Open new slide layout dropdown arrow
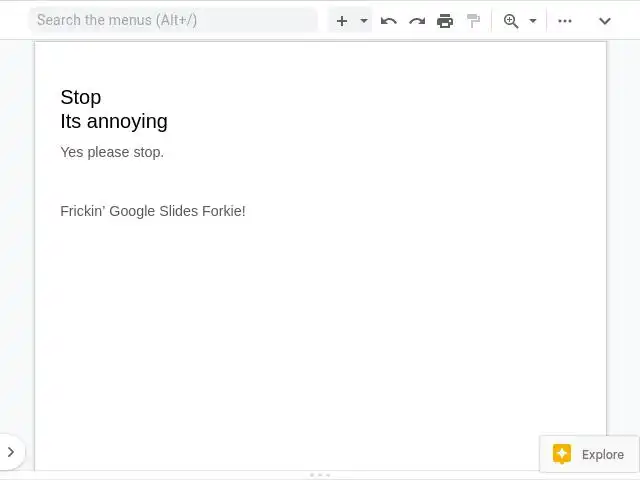The height and width of the screenshot is (480, 640). tap(364, 21)
